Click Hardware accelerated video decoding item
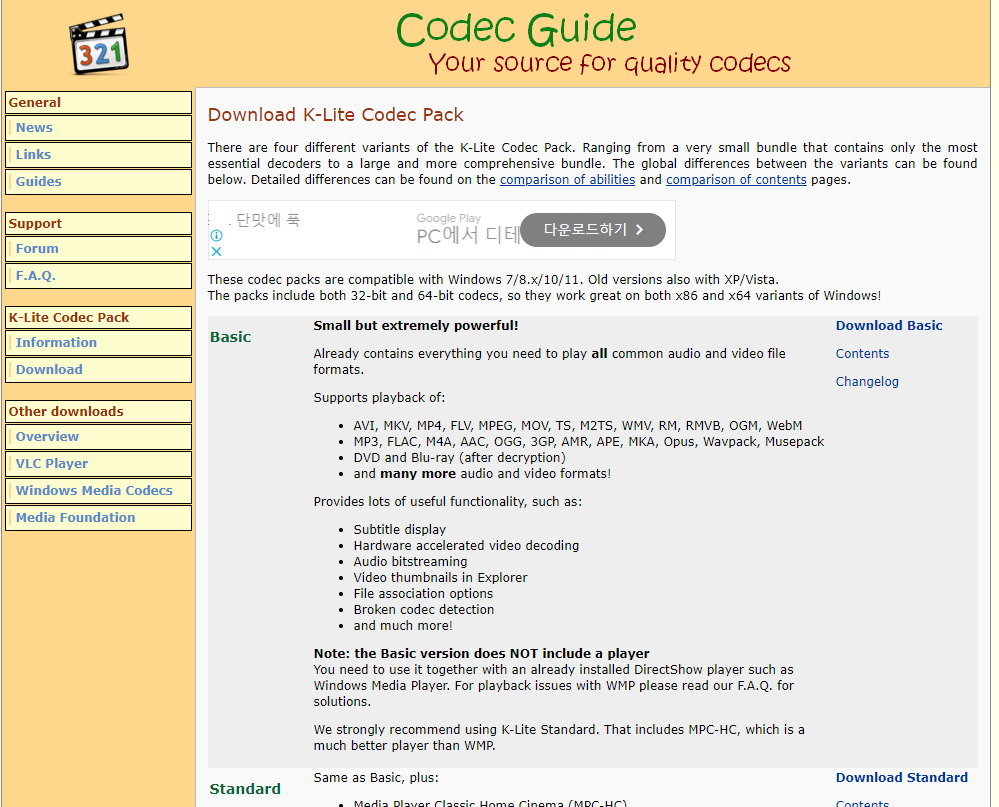The width and height of the screenshot is (999, 807). (x=466, y=545)
